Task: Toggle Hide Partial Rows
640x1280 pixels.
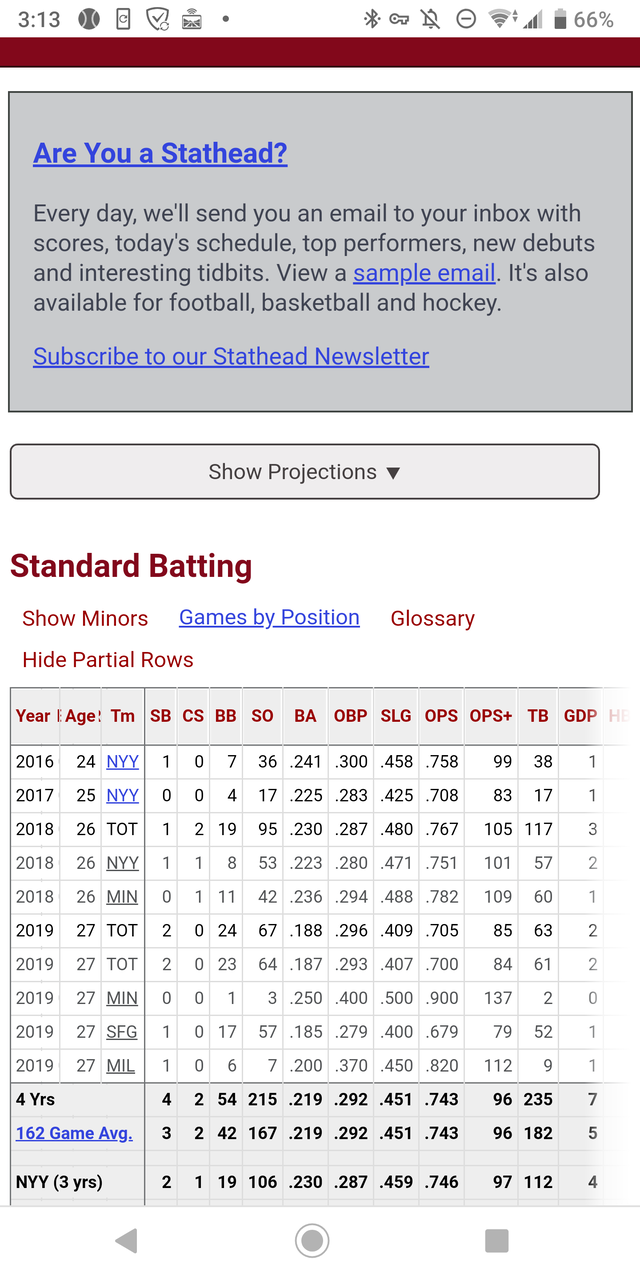Action: pyautogui.click(x=108, y=660)
